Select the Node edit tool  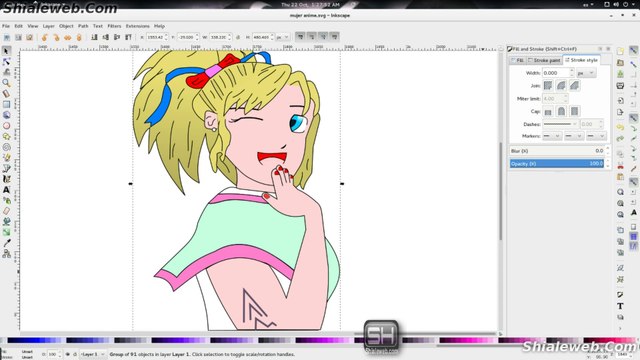pos(6,62)
